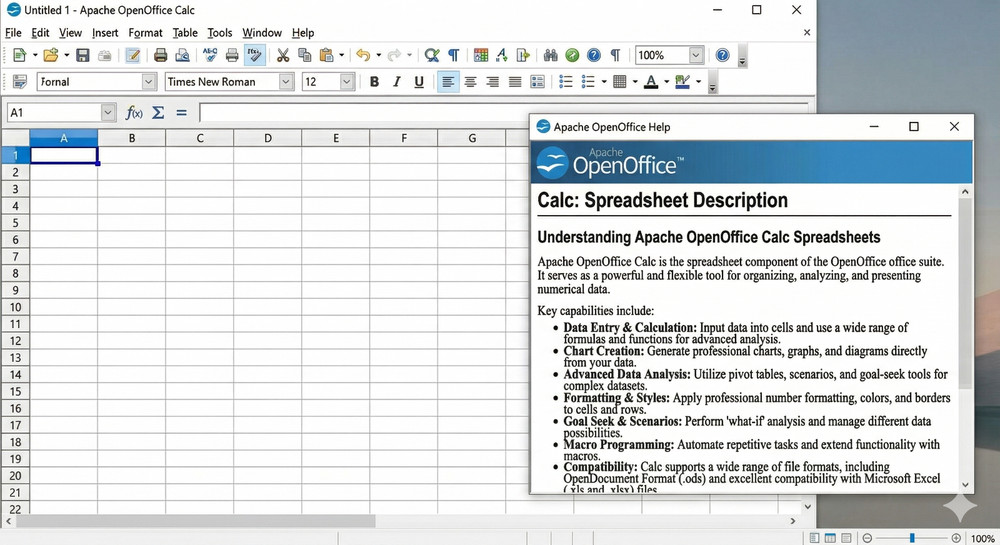Open the Format menu
The image size is (1000, 545).
tap(145, 33)
